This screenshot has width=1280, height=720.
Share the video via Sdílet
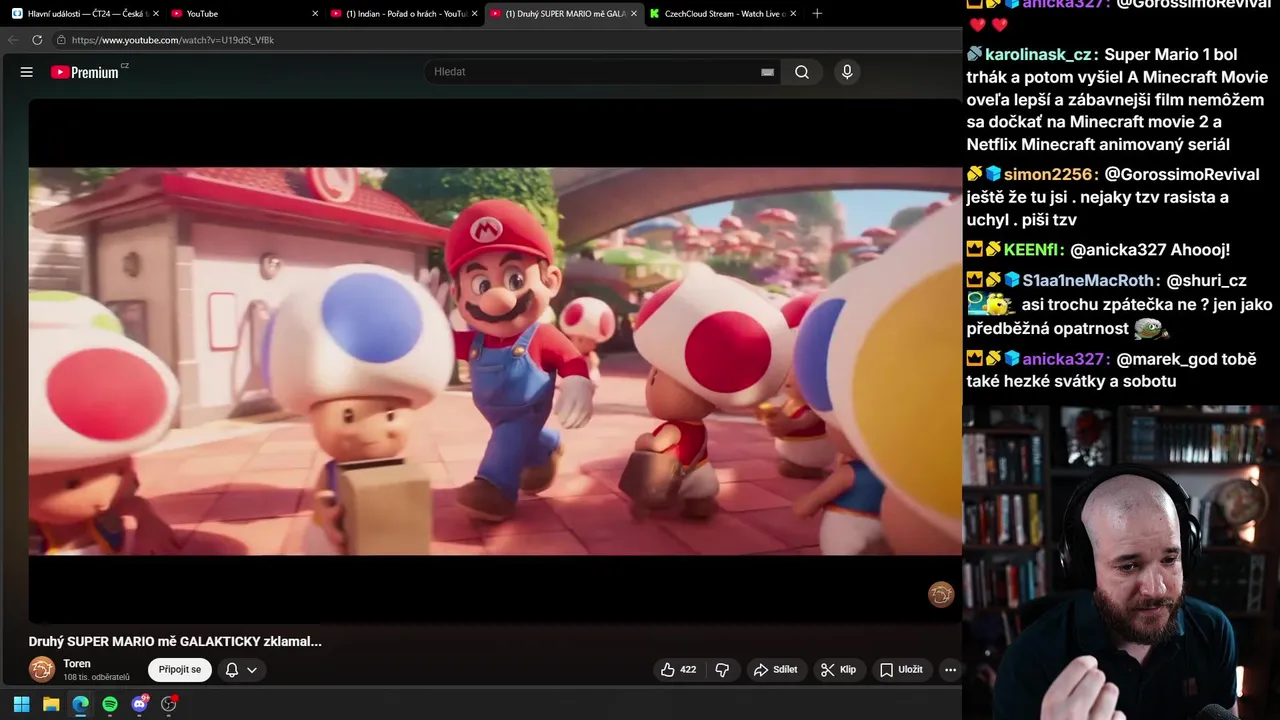pos(776,670)
